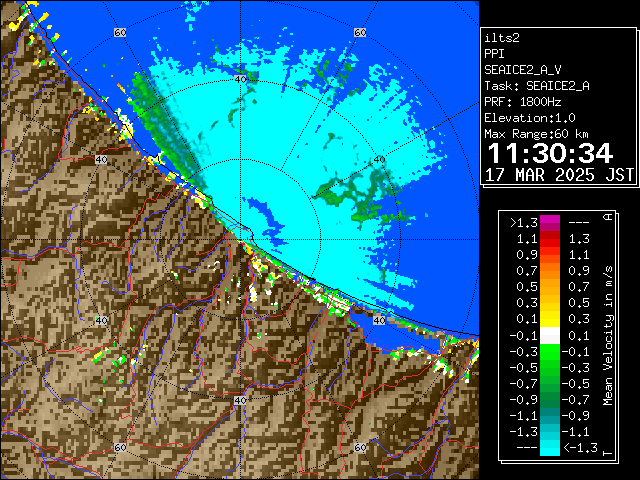Click the "Elevation:1.0" line
This screenshot has width=640, height=480.
coord(530,118)
